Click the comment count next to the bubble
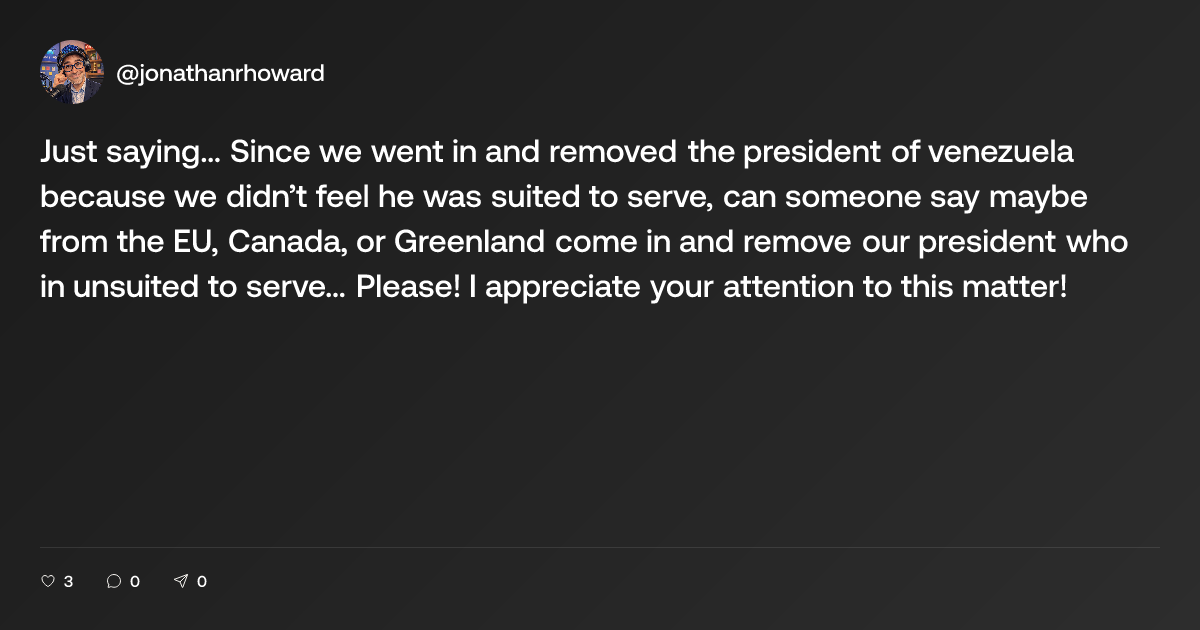Image resolution: width=1200 pixels, height=630 pixels. tap(135, 581)
